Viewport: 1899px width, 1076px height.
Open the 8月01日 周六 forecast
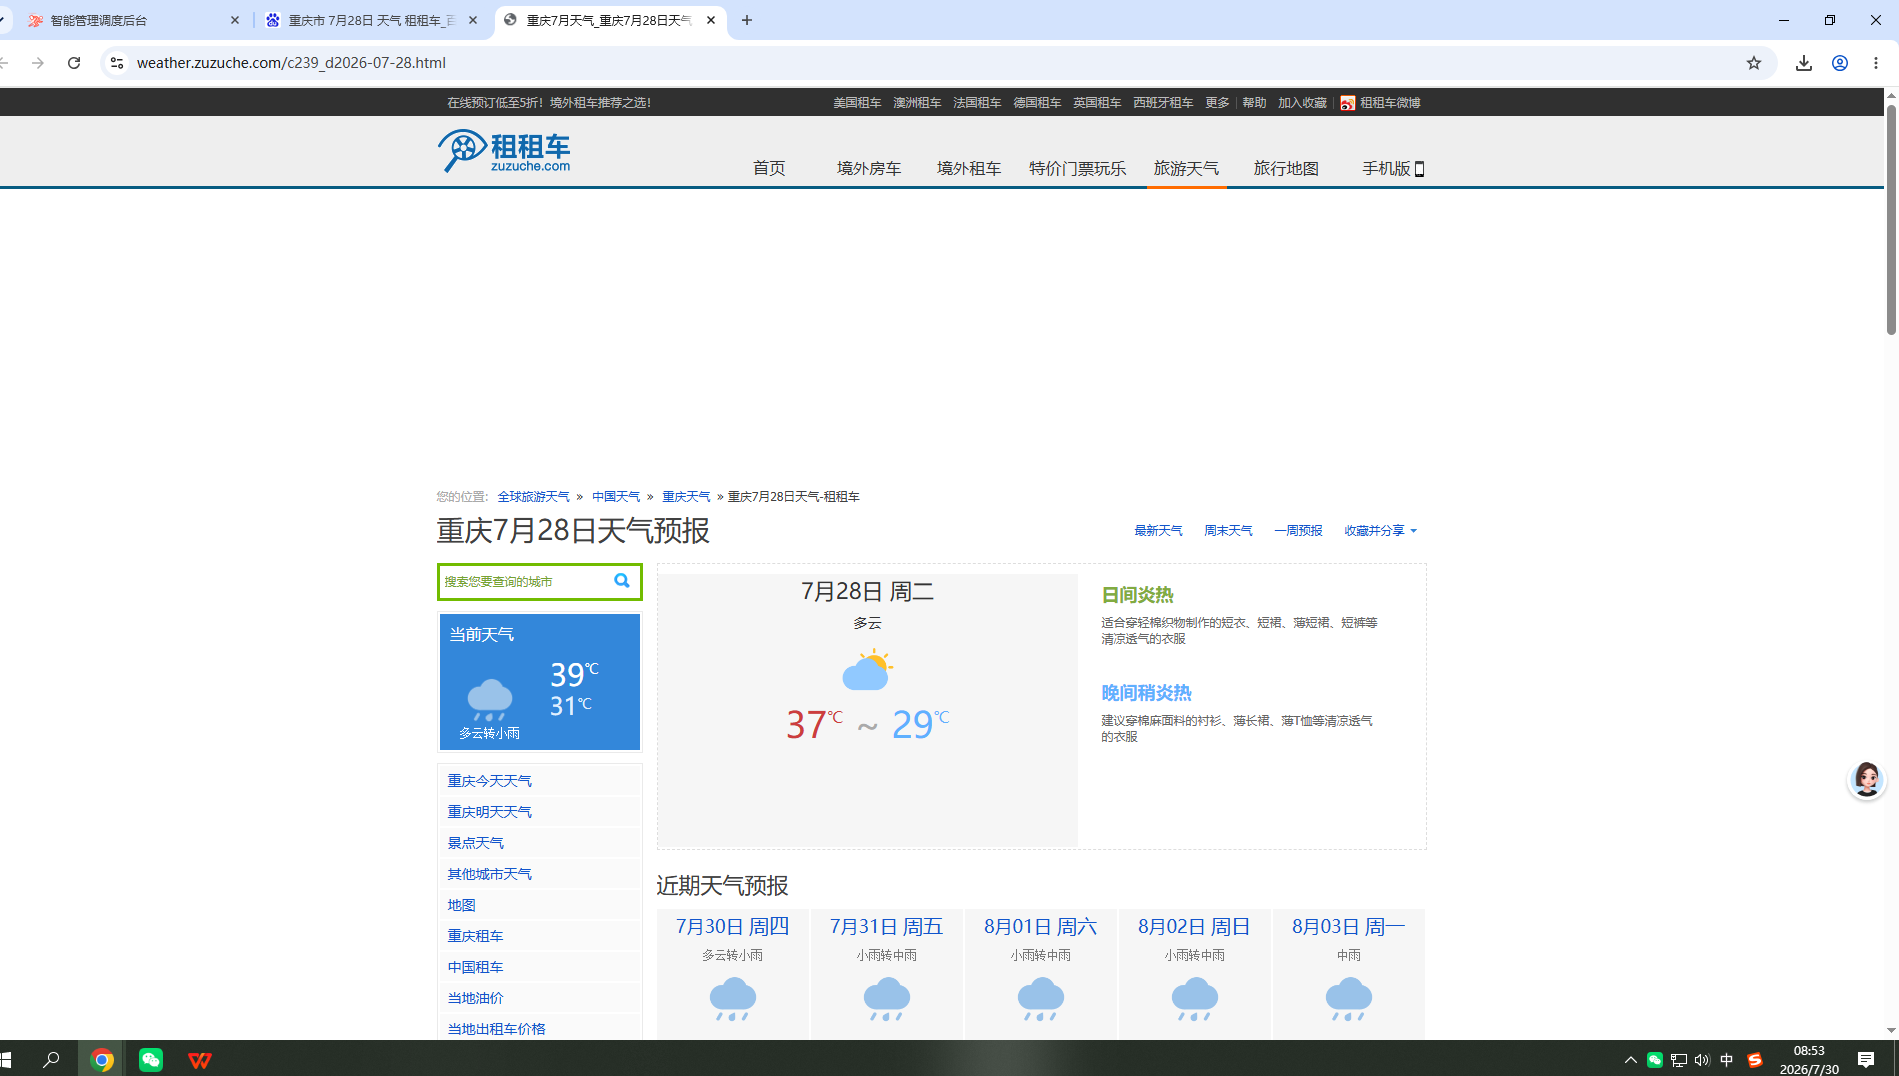point(1040,927)
